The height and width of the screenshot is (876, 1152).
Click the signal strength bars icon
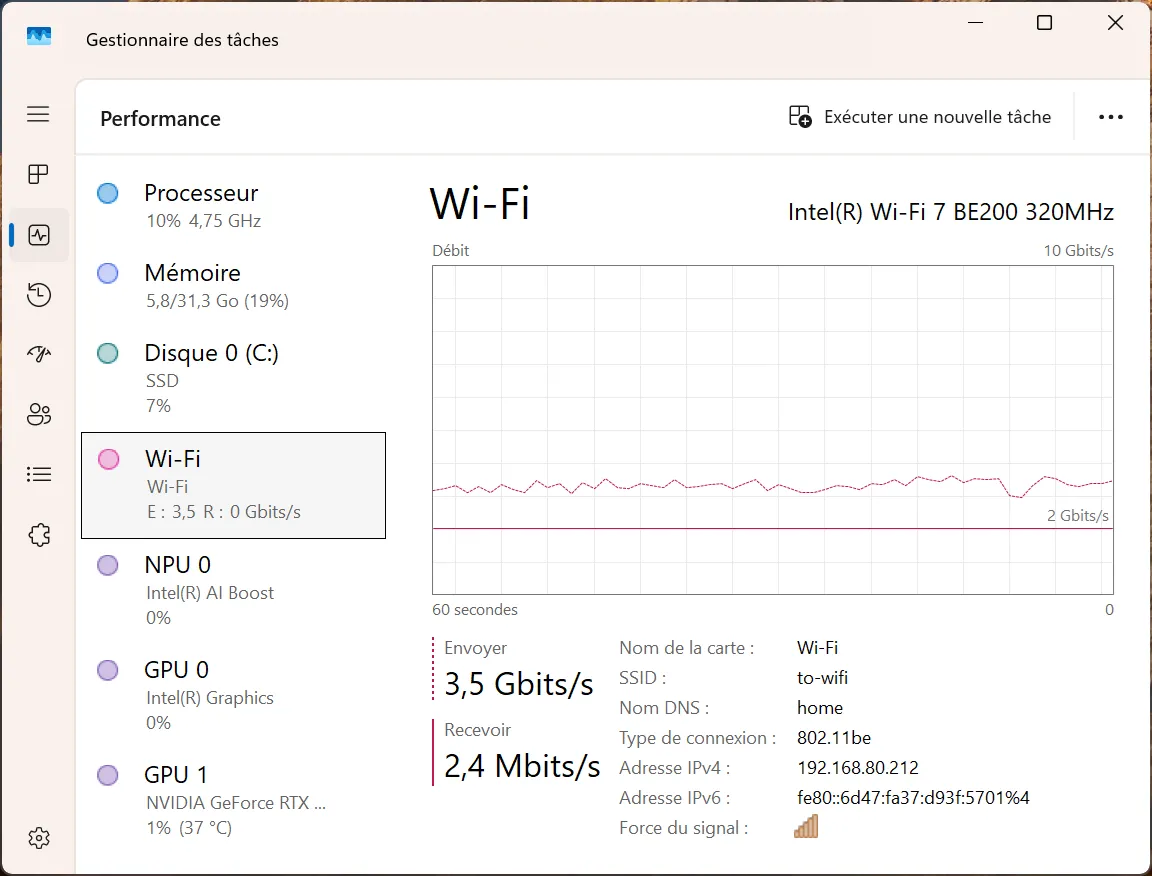click(806, 827)
